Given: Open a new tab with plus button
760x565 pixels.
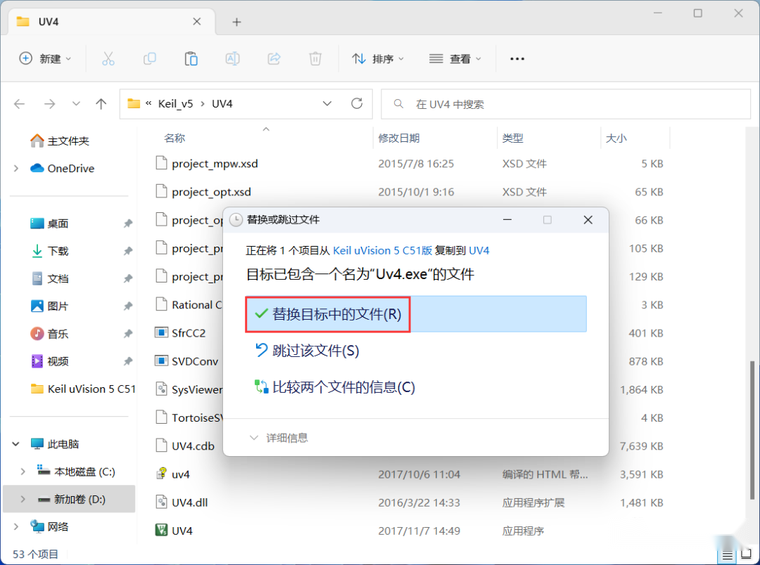Looking at the screenshot, I should point(237,22).
